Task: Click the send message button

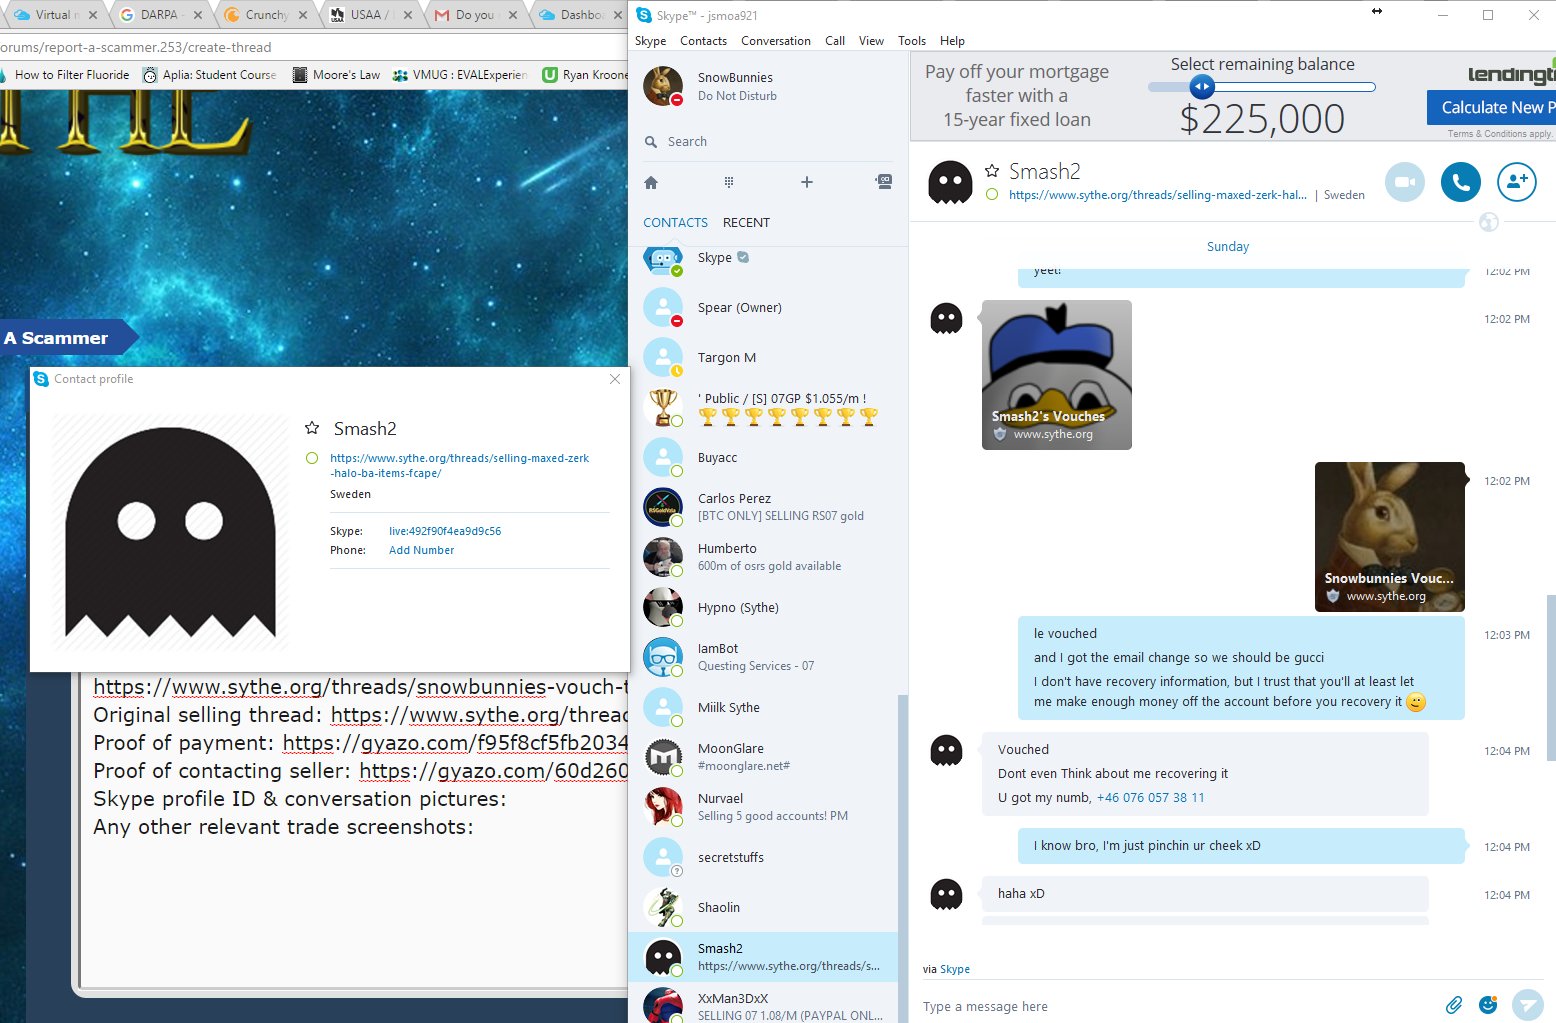Action: click(x=1527, y=1005)
